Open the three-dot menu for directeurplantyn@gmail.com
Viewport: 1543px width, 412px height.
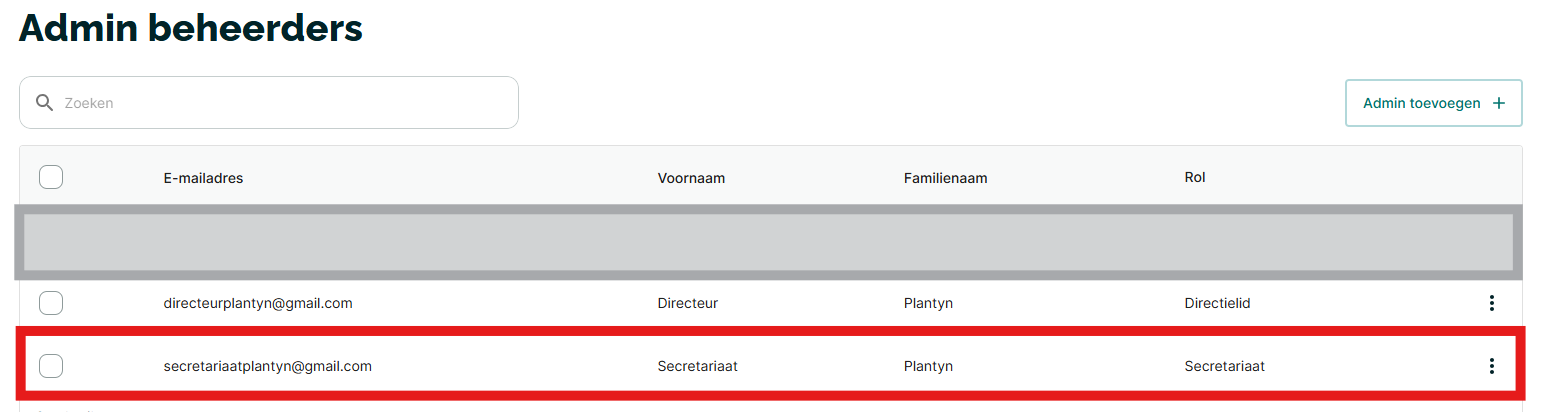tap(1491, 303)
